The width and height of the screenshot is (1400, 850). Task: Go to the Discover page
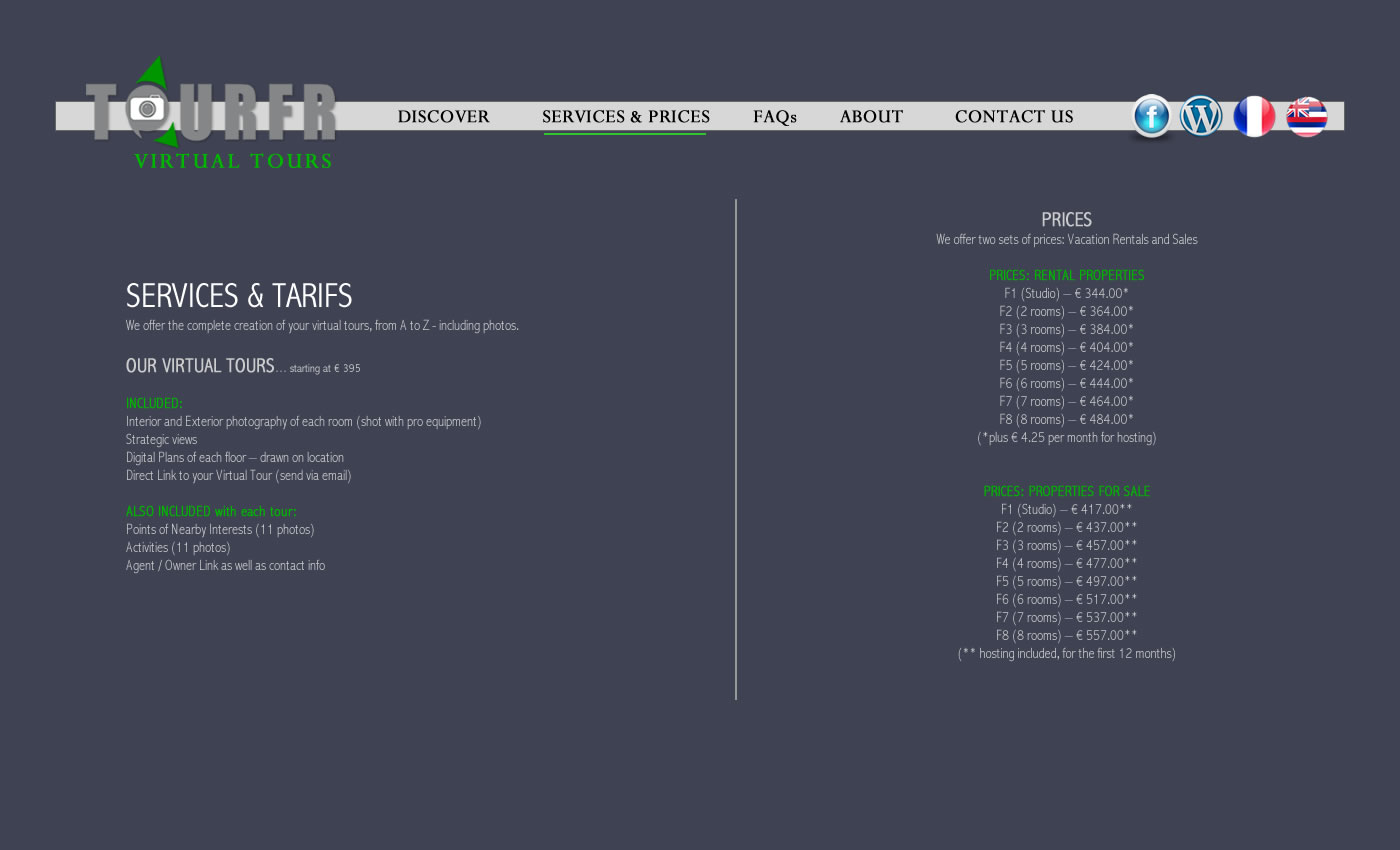click(443, 117)
